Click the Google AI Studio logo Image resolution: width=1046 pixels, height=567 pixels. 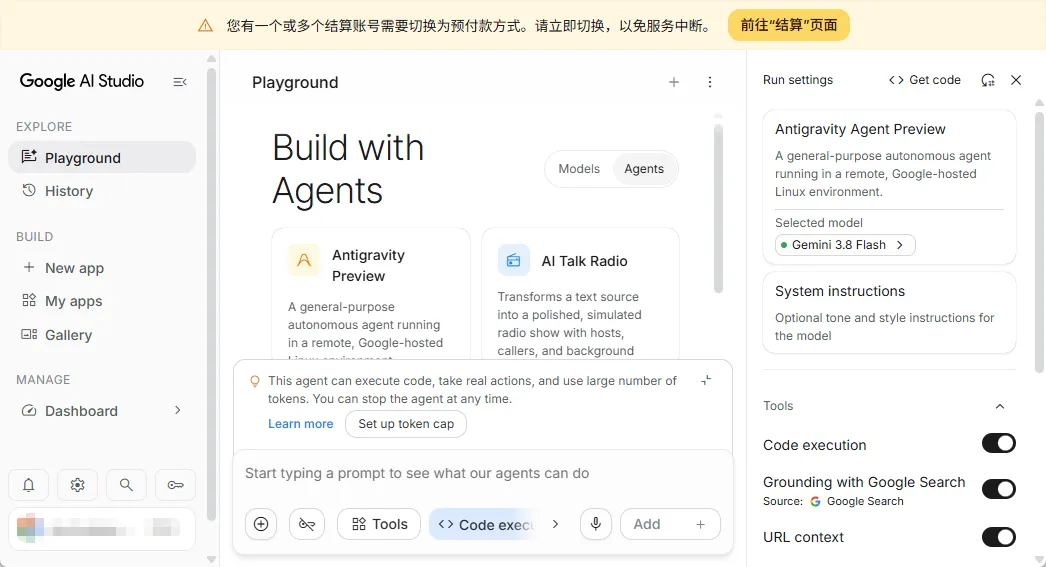81,81
